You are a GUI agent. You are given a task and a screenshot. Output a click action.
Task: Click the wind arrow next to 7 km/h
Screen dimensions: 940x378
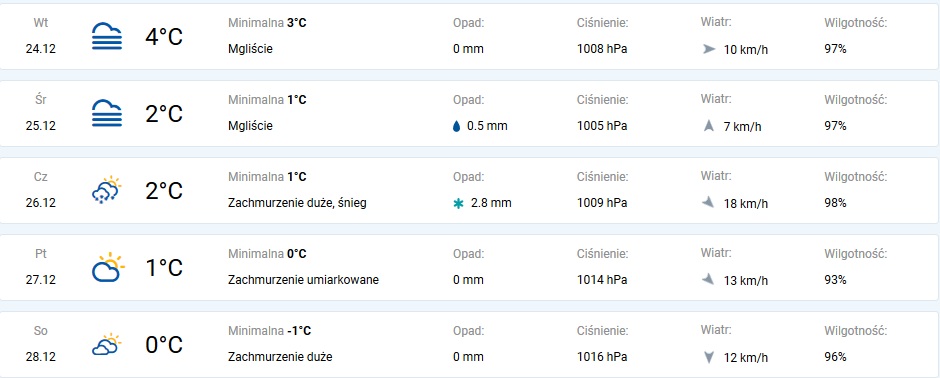[x=709, y=126]
